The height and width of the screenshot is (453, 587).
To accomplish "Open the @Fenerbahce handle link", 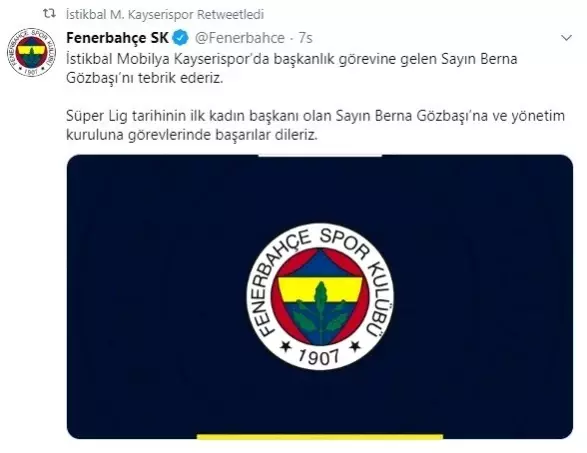I will point(240,38).
